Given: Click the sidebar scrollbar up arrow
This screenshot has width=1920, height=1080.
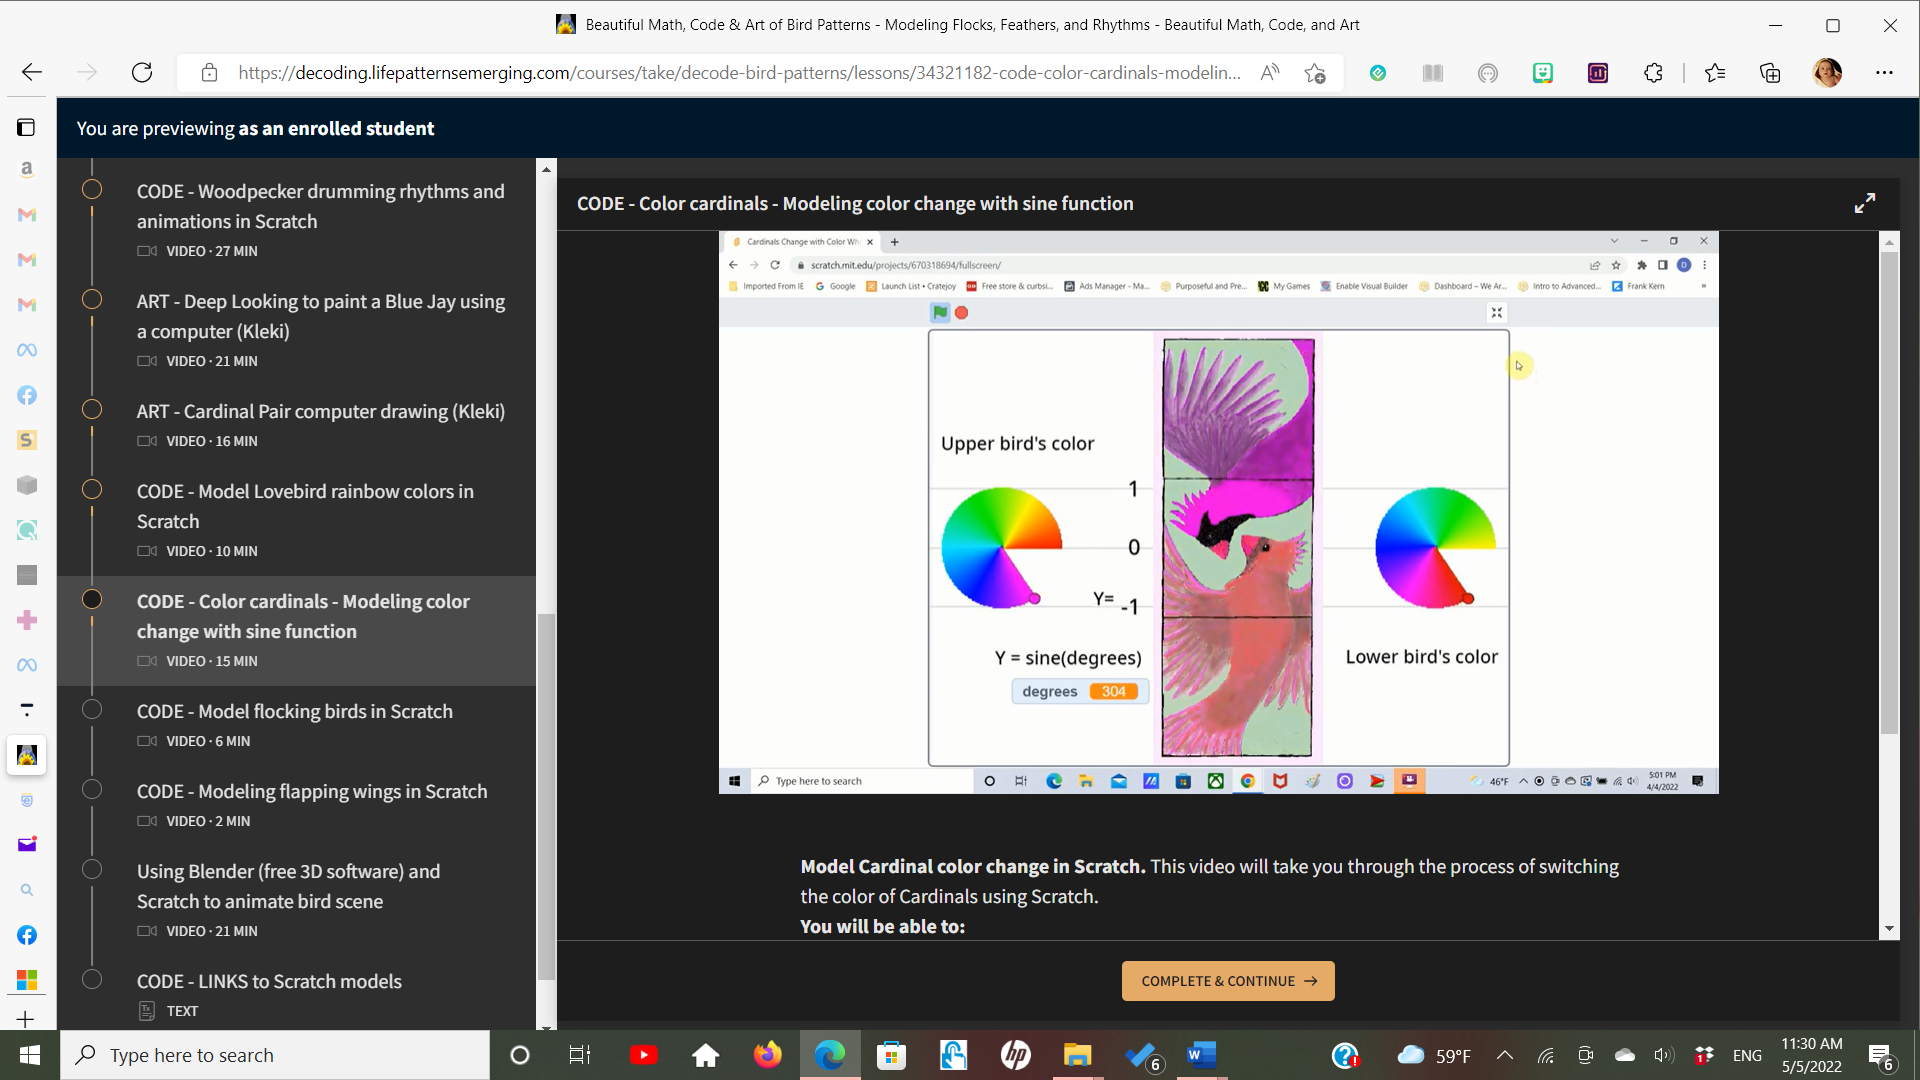Looking at the screenshot, I should point(546,169).
